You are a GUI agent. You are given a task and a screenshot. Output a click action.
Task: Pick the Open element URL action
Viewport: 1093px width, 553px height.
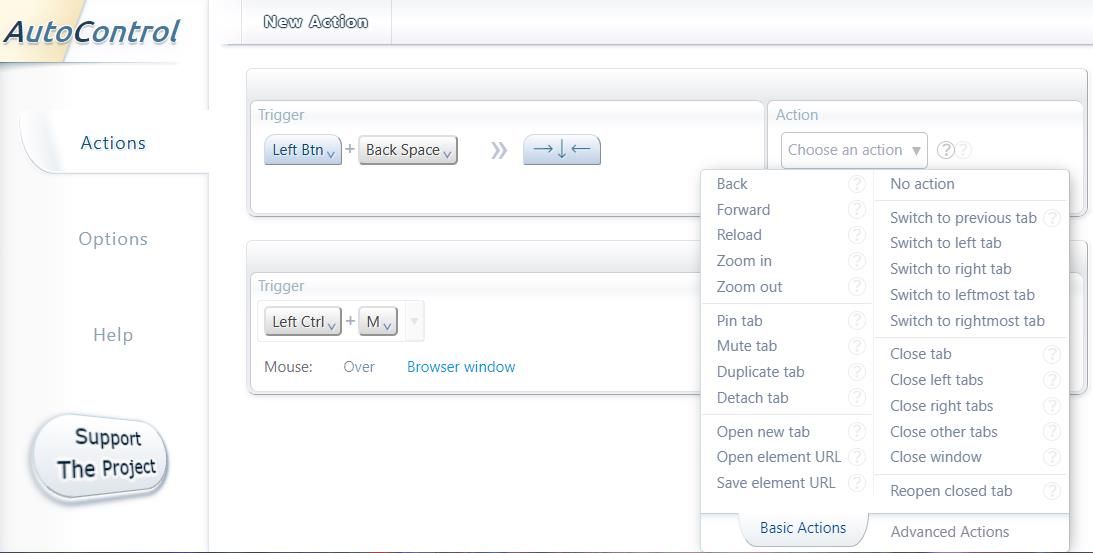point(779,457)
